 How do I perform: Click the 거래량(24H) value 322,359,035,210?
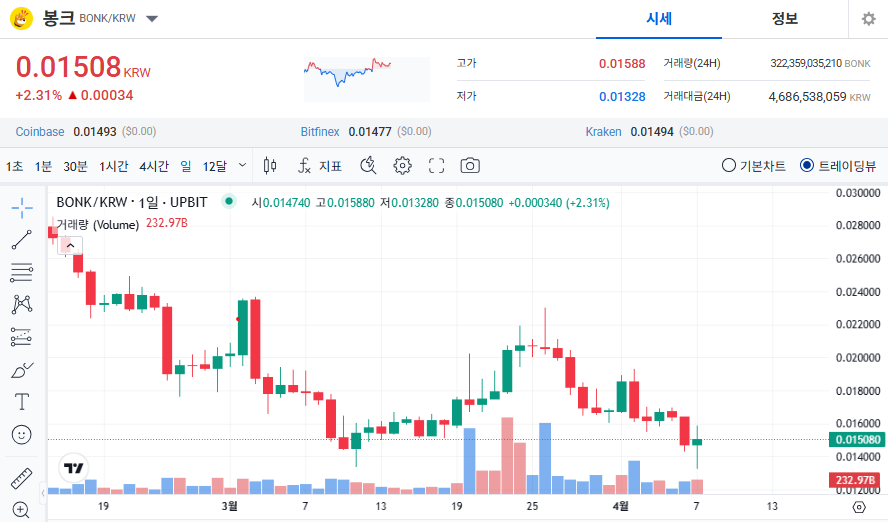click(x=805, y=63)
